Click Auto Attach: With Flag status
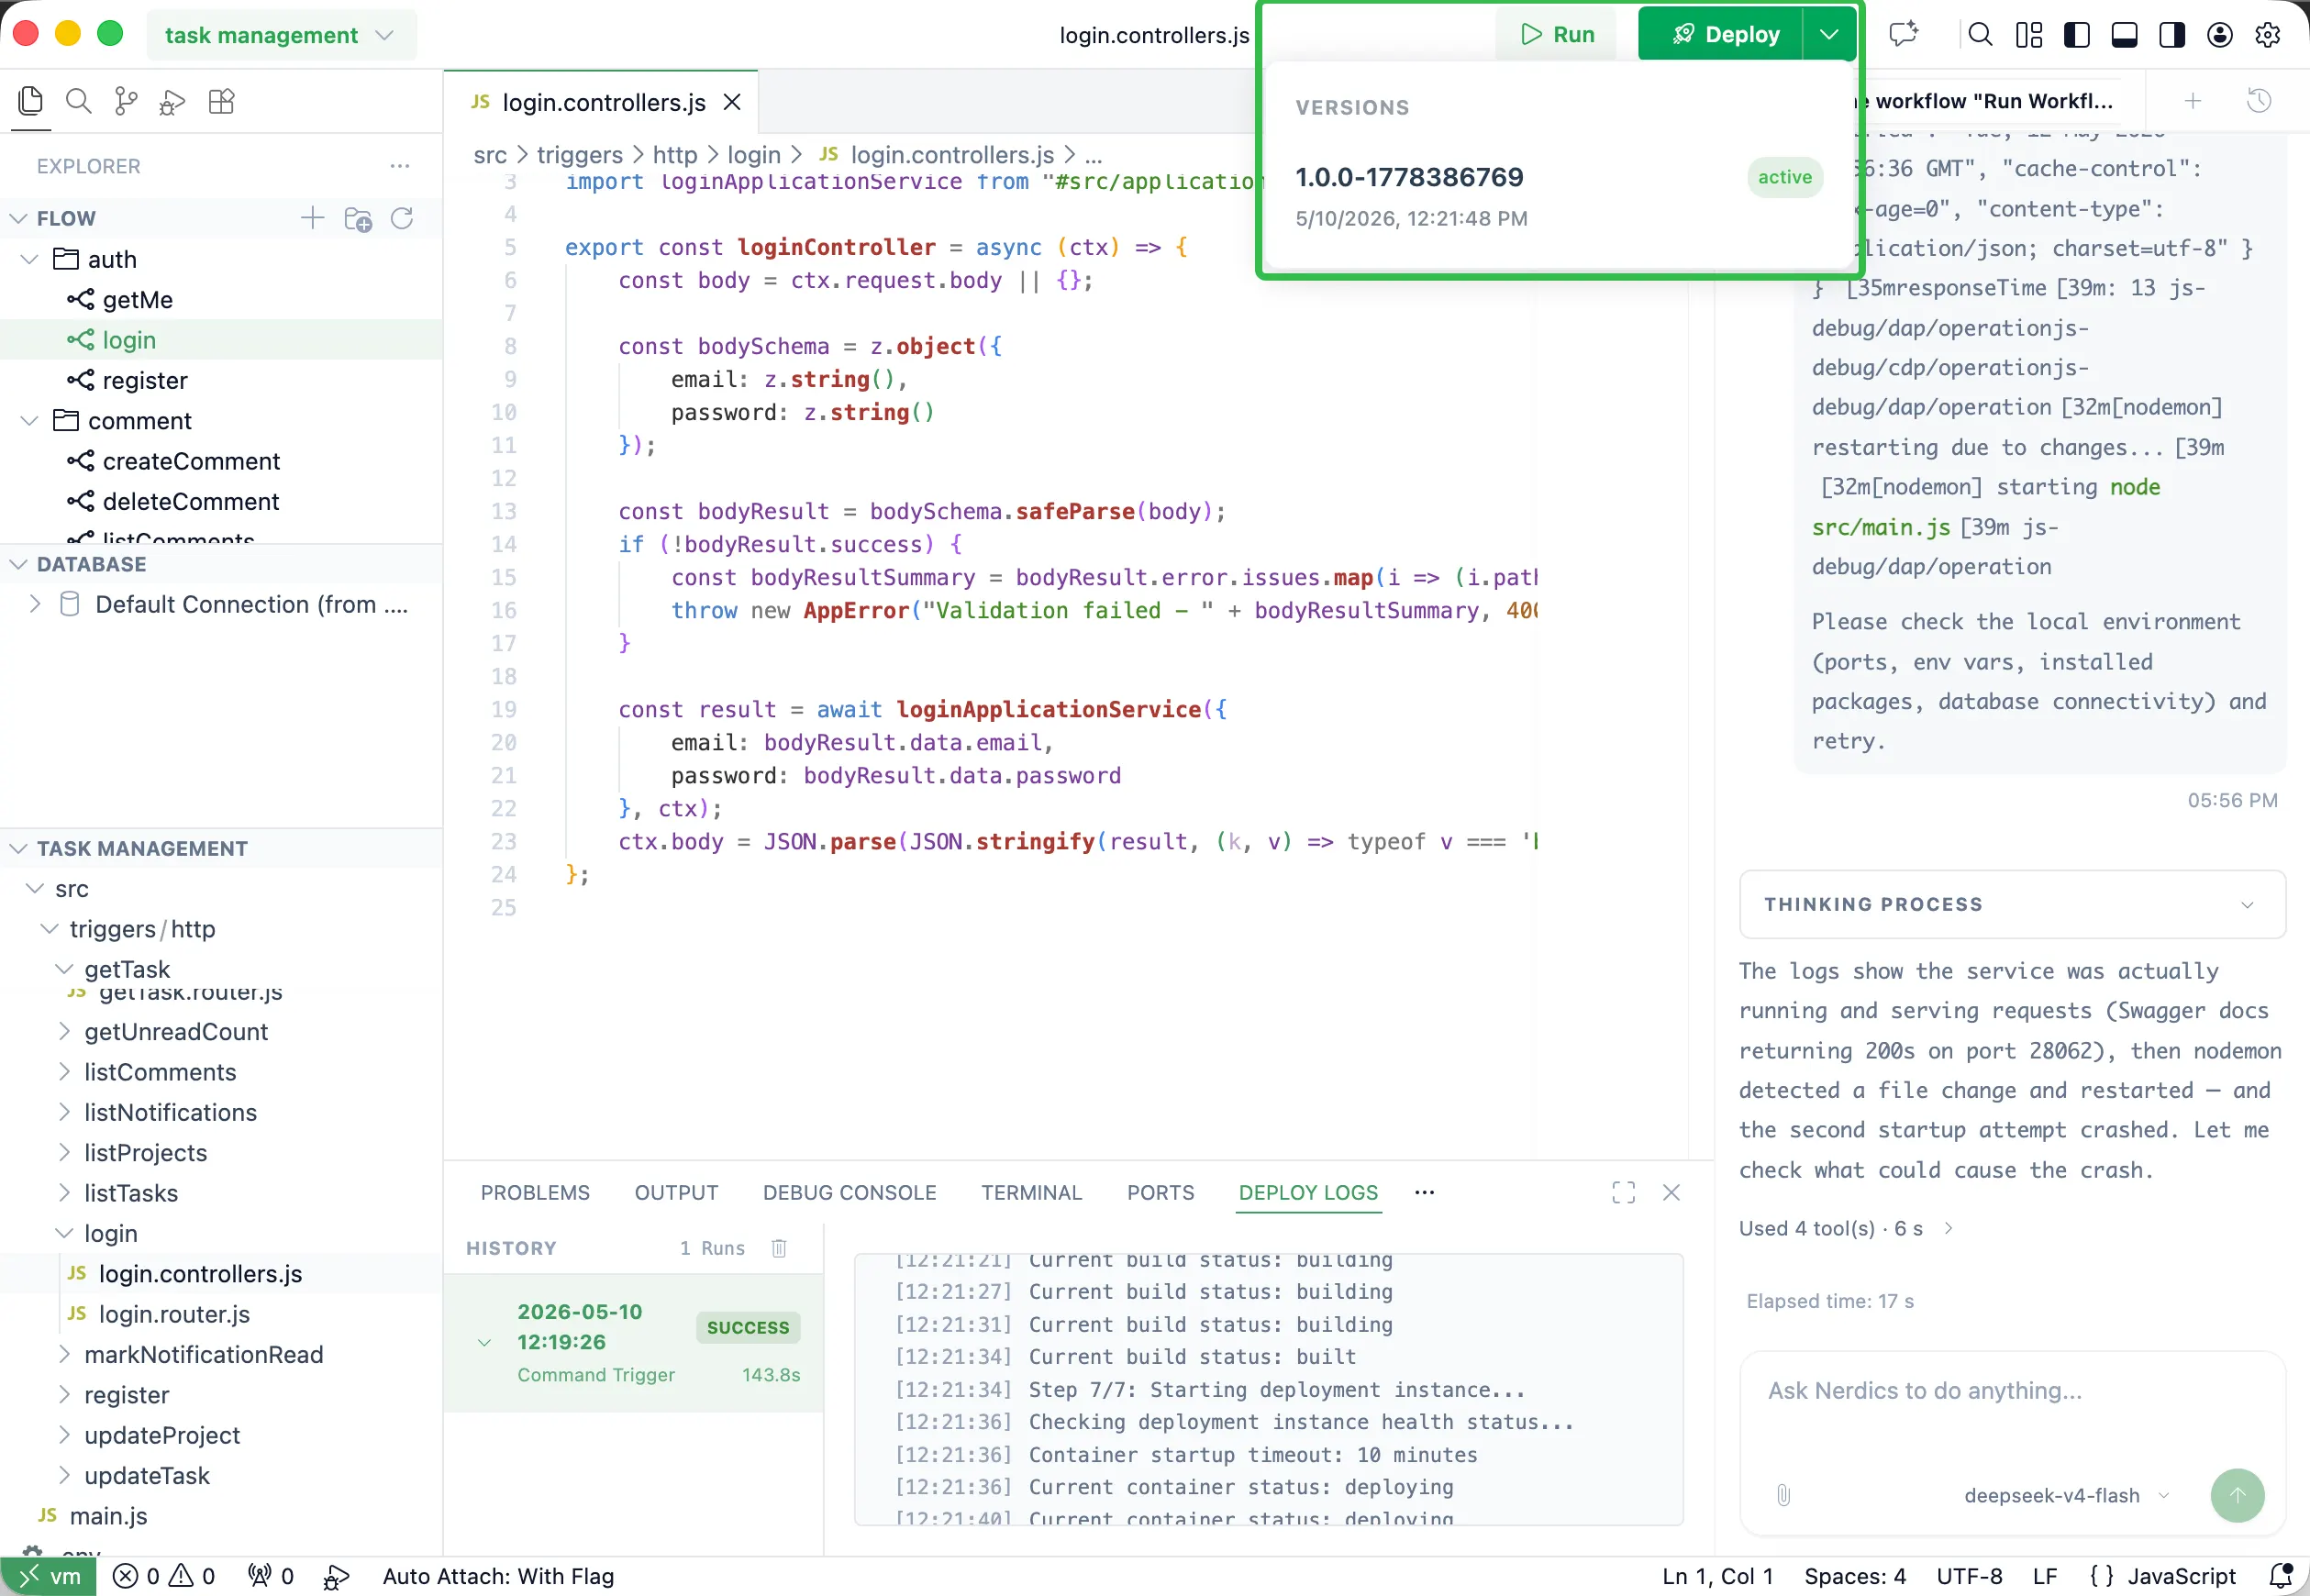The image size is (2310, 1596). coord(498,1576)
